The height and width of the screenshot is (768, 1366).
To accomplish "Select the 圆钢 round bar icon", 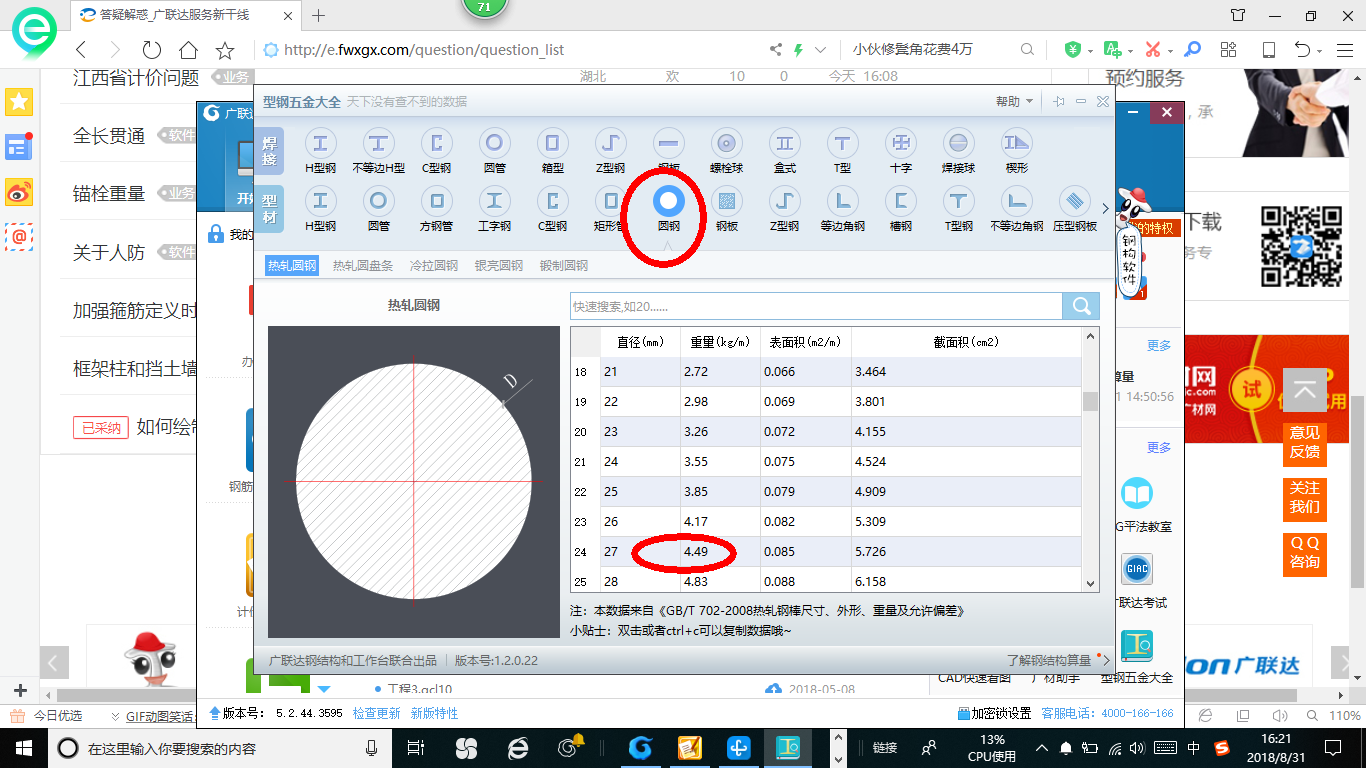I will click(x=668, y=209).
